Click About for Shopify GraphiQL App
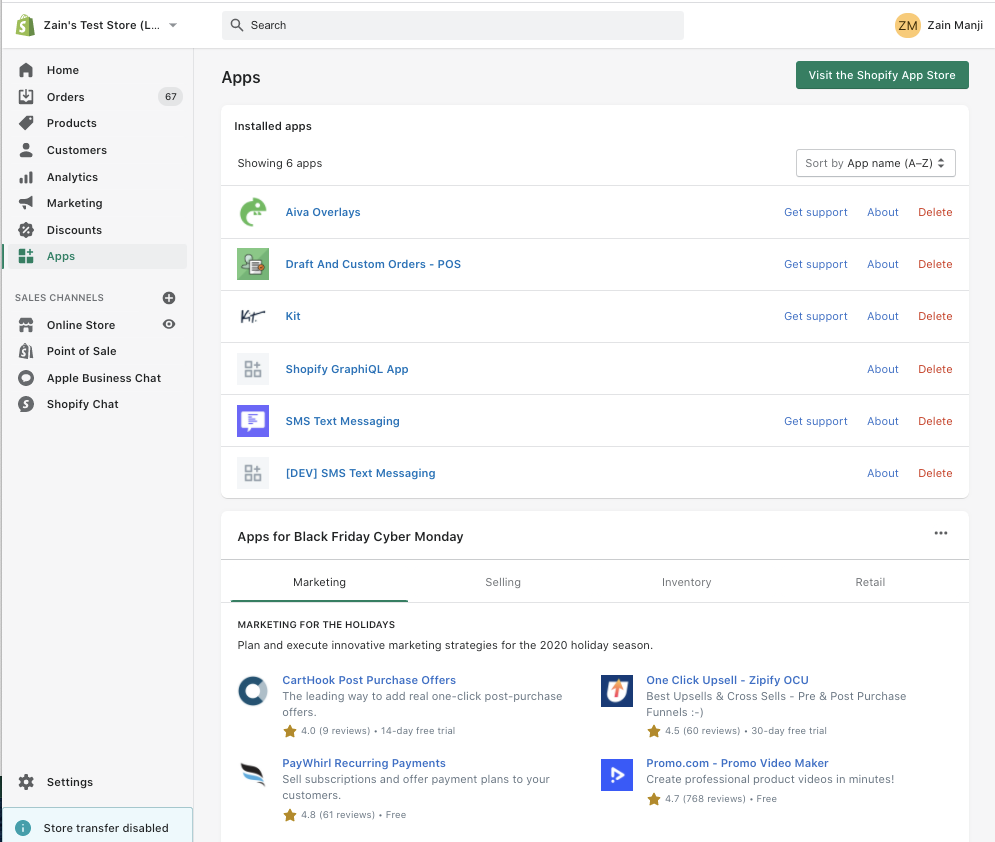Image resolution: width=995 pixels, height=842 pixels. 883,369
